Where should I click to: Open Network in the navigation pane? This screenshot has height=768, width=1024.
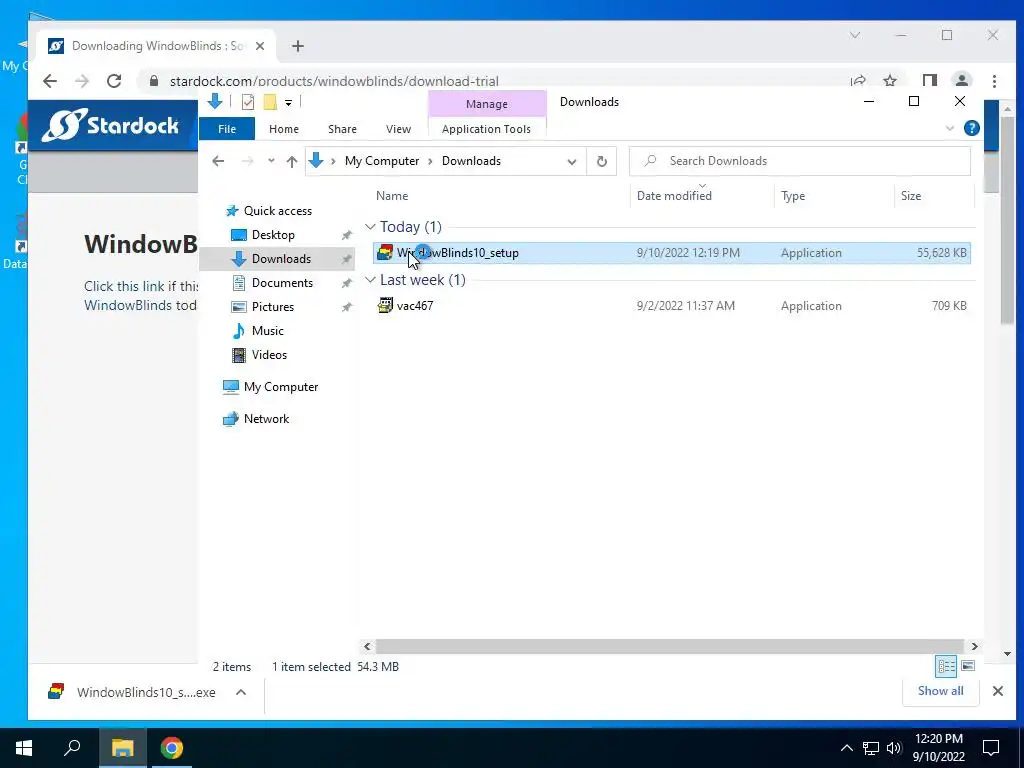266,419
